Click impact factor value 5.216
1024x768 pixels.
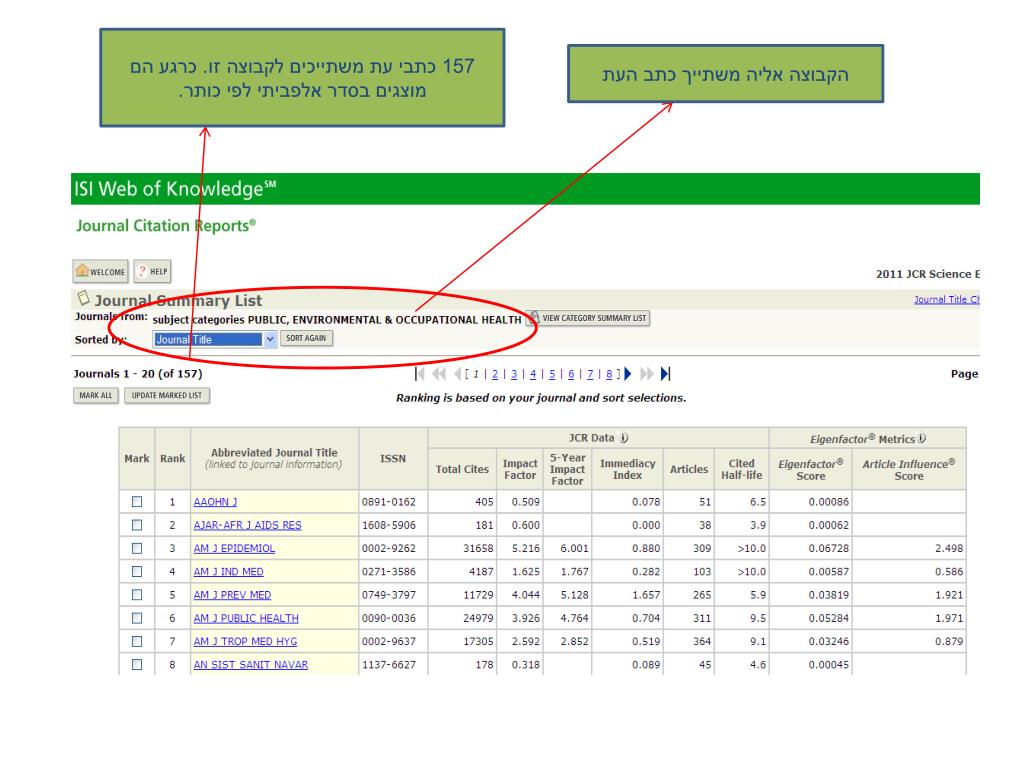[526, 549]
